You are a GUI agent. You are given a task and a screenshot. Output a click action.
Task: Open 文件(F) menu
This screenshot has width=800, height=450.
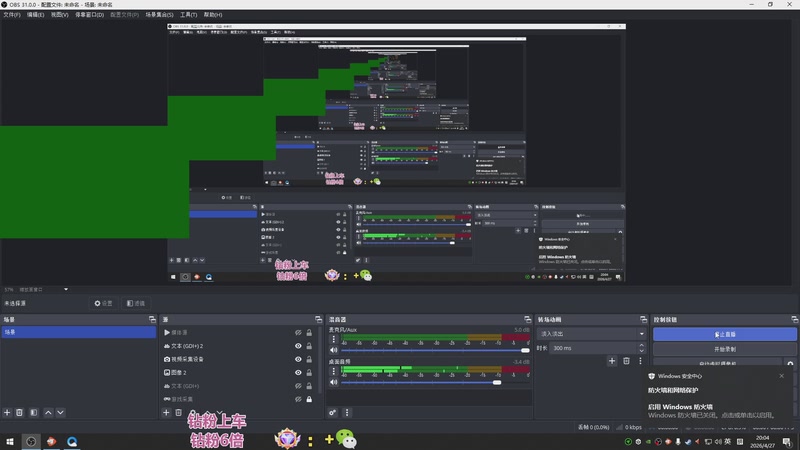point(12,15)
